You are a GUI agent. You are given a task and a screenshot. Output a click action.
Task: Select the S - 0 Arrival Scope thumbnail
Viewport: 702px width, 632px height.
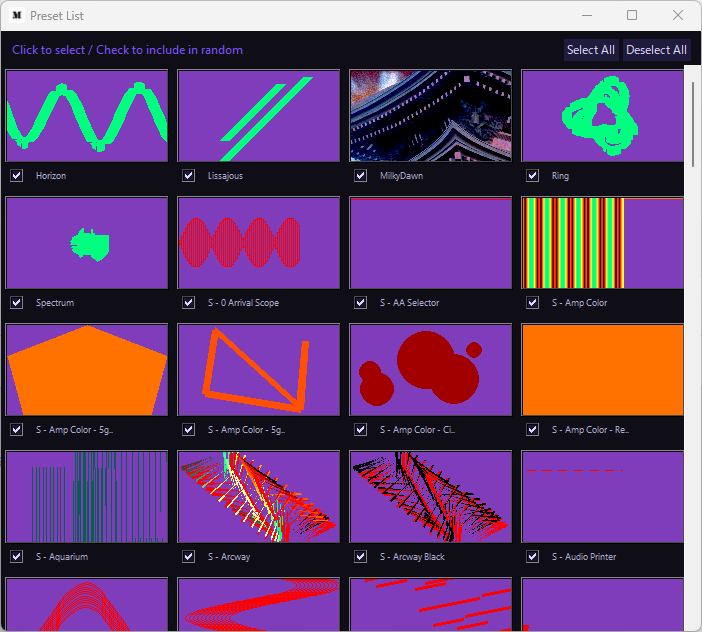pyautogui.click(x=259, y=243)
